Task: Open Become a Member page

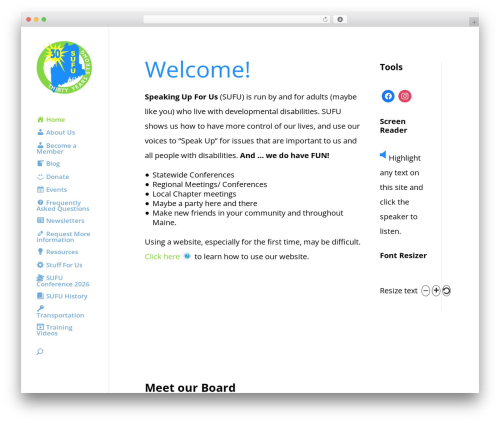Action: (57, 148)
